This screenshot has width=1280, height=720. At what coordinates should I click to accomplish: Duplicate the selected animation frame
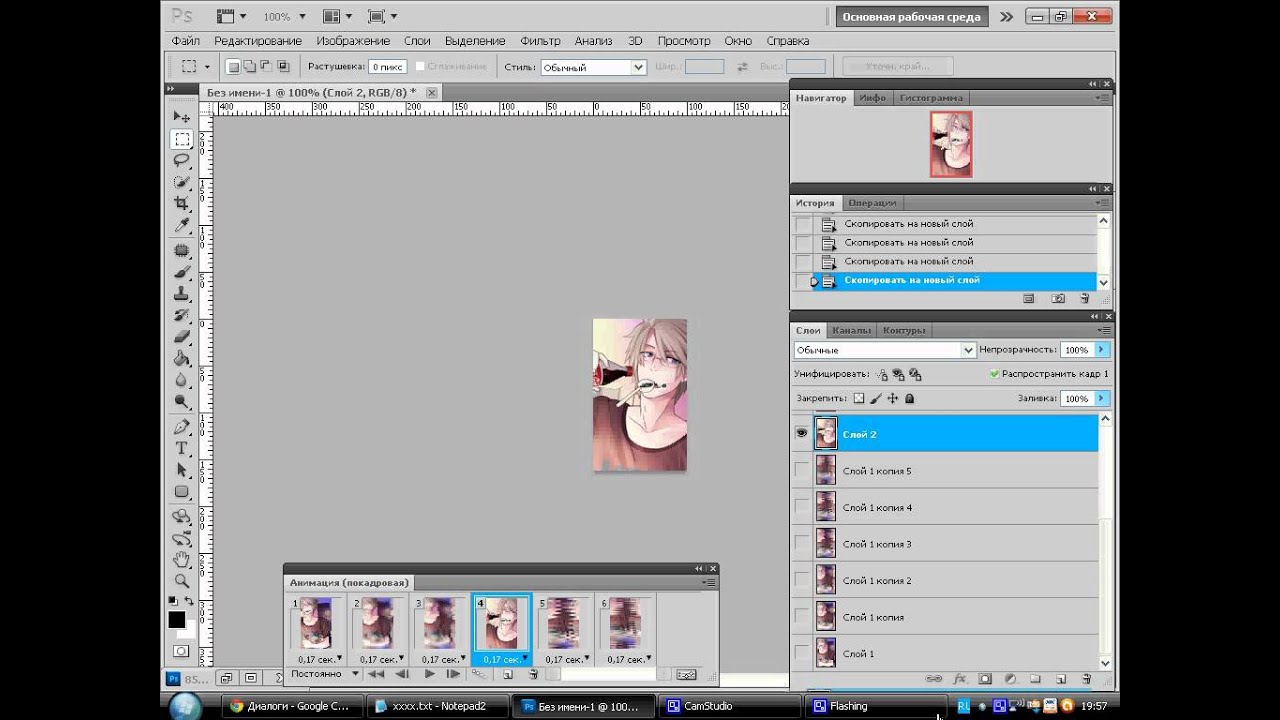point(508,675)
